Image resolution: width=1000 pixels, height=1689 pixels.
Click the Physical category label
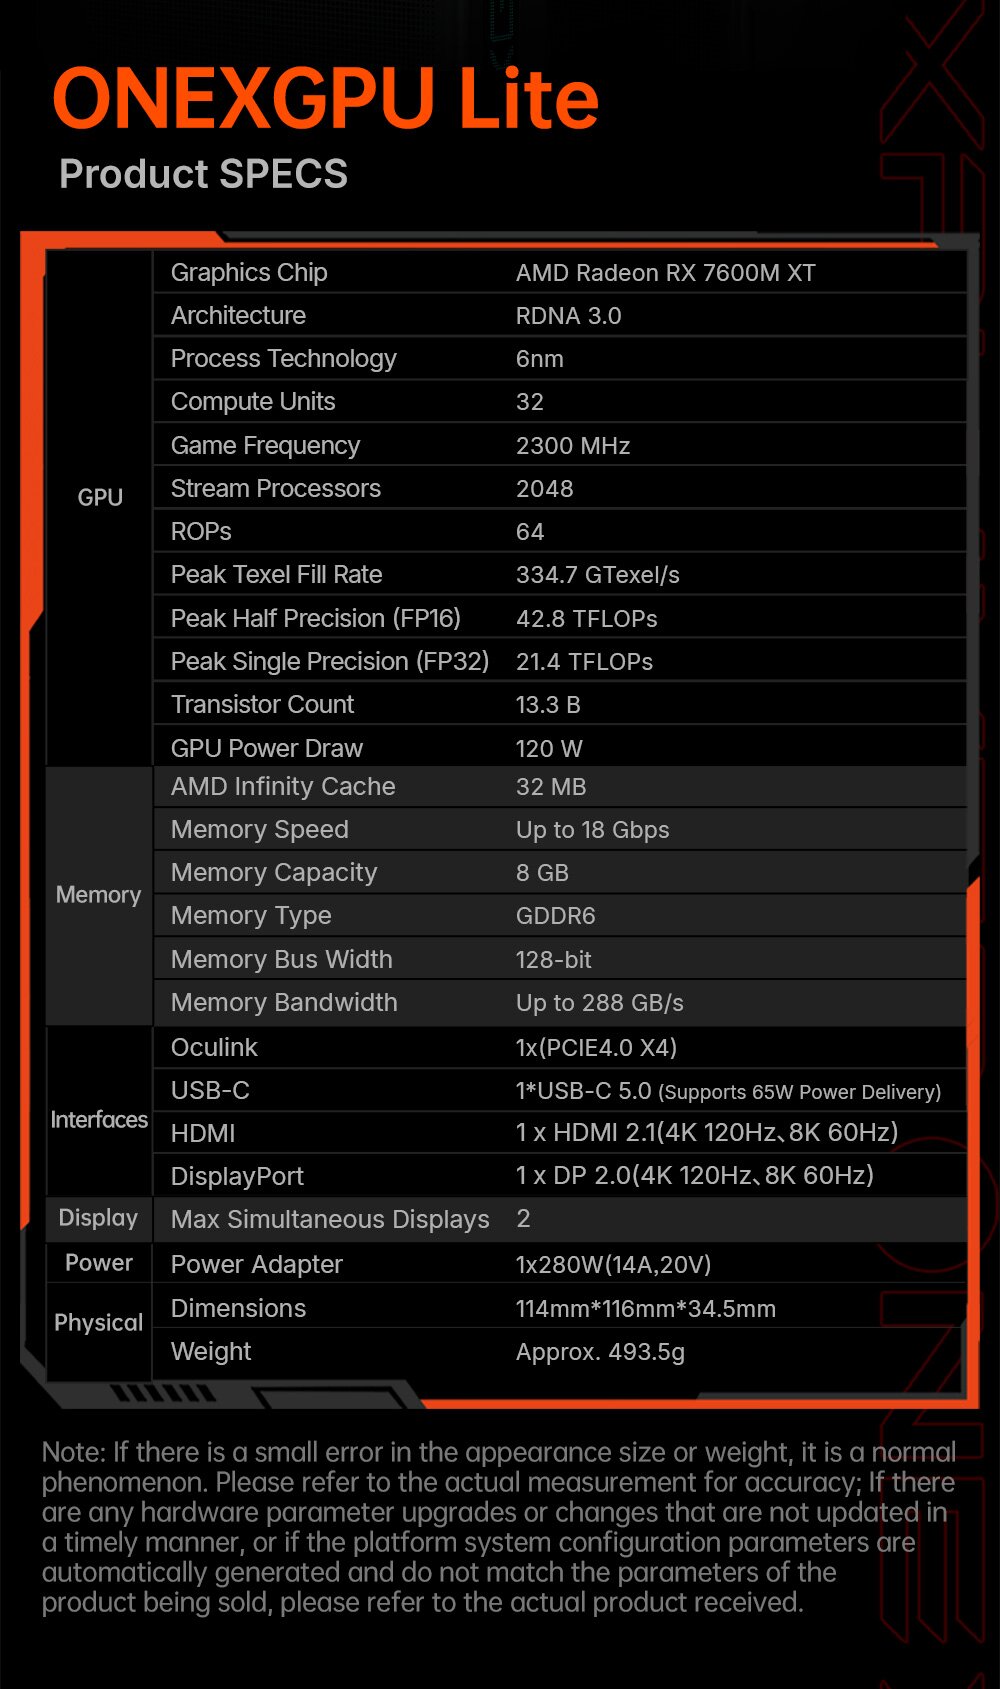click(98, 1322)
